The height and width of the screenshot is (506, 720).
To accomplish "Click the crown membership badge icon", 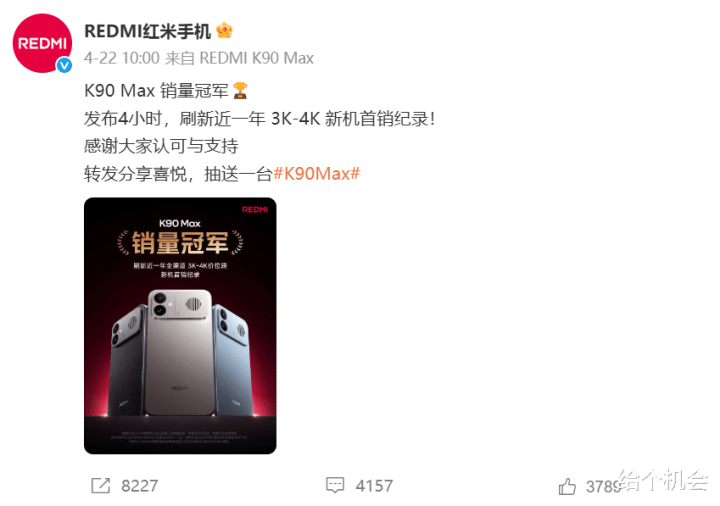I will tap(224, 31).
